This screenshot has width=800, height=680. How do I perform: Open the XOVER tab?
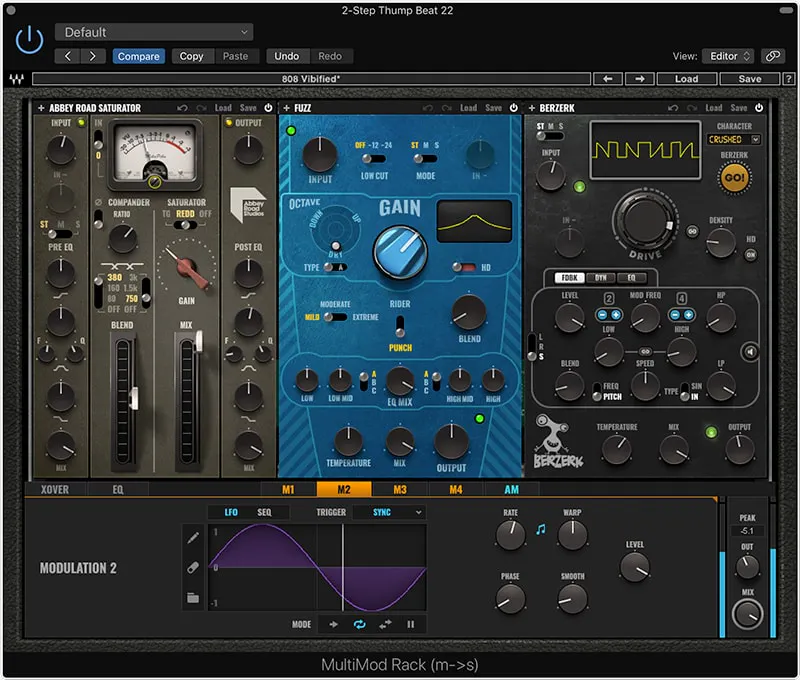pos(55,490)
